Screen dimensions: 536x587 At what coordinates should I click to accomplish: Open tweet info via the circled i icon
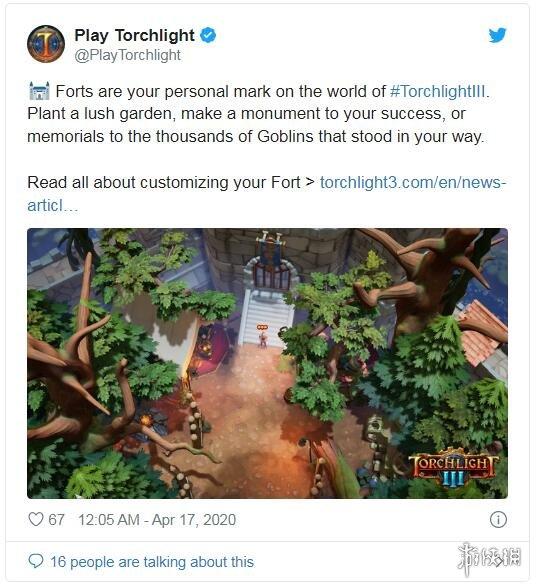[498, 519]
